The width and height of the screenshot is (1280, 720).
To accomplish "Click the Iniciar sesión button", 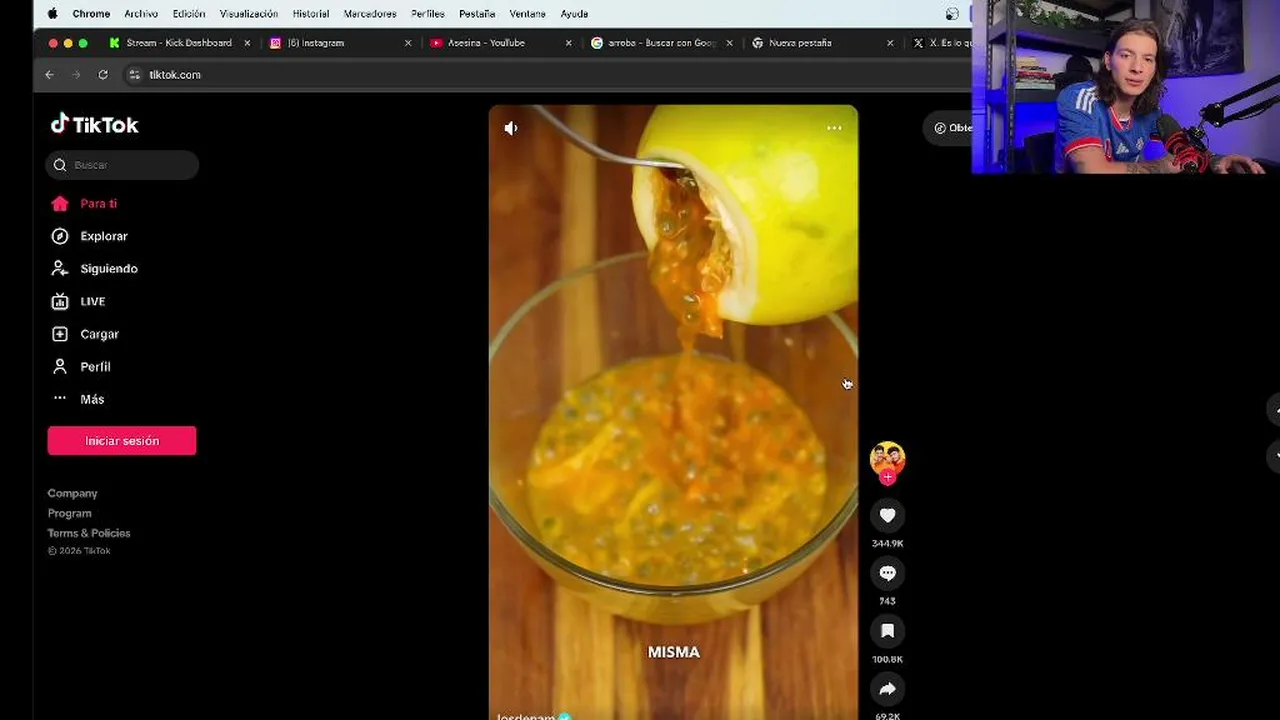I will click(122, 441).
